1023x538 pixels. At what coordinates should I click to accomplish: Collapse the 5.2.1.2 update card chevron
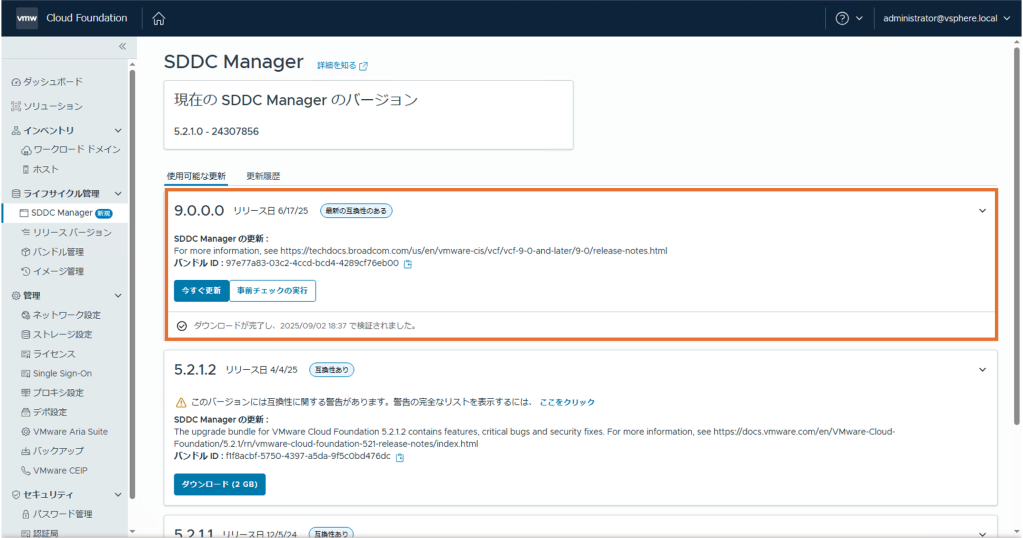point(983,370)
